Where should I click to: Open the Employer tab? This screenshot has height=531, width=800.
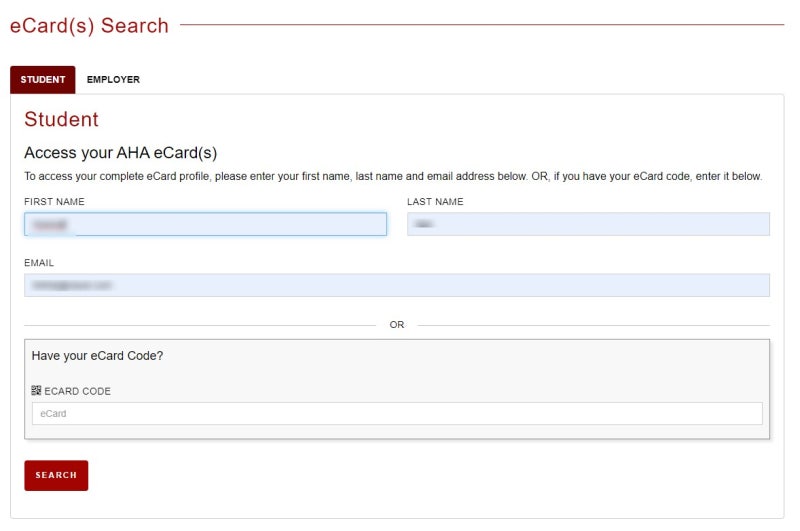(x=113, y=80)
